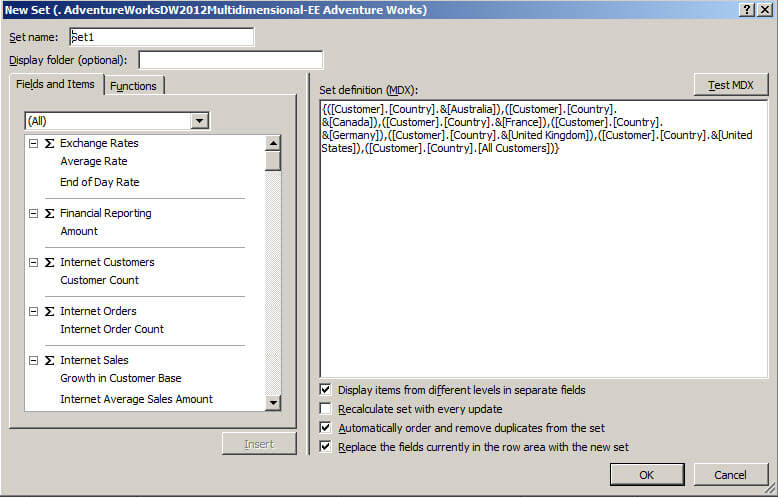Uncheck Display items from different levels
Image resolution: width=778 pixels, height=498 pixels.
[x=325, y=390]
